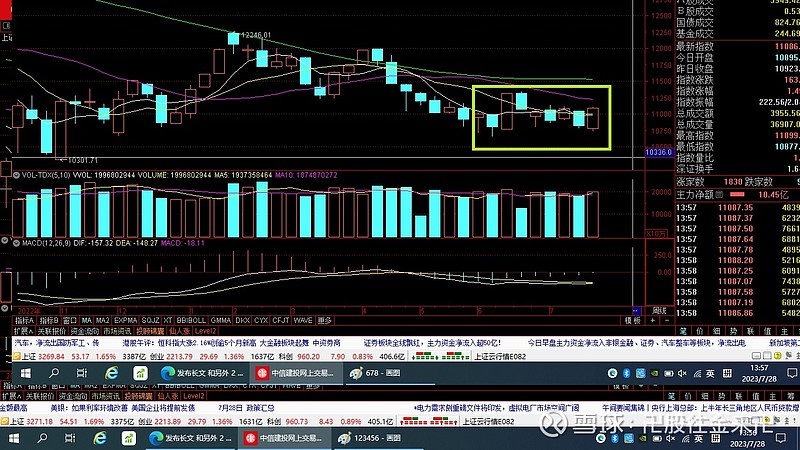Select the 窗口 window-count option
Image resolution: width=800 pixels, height=450 pixels.
point(70,320)
